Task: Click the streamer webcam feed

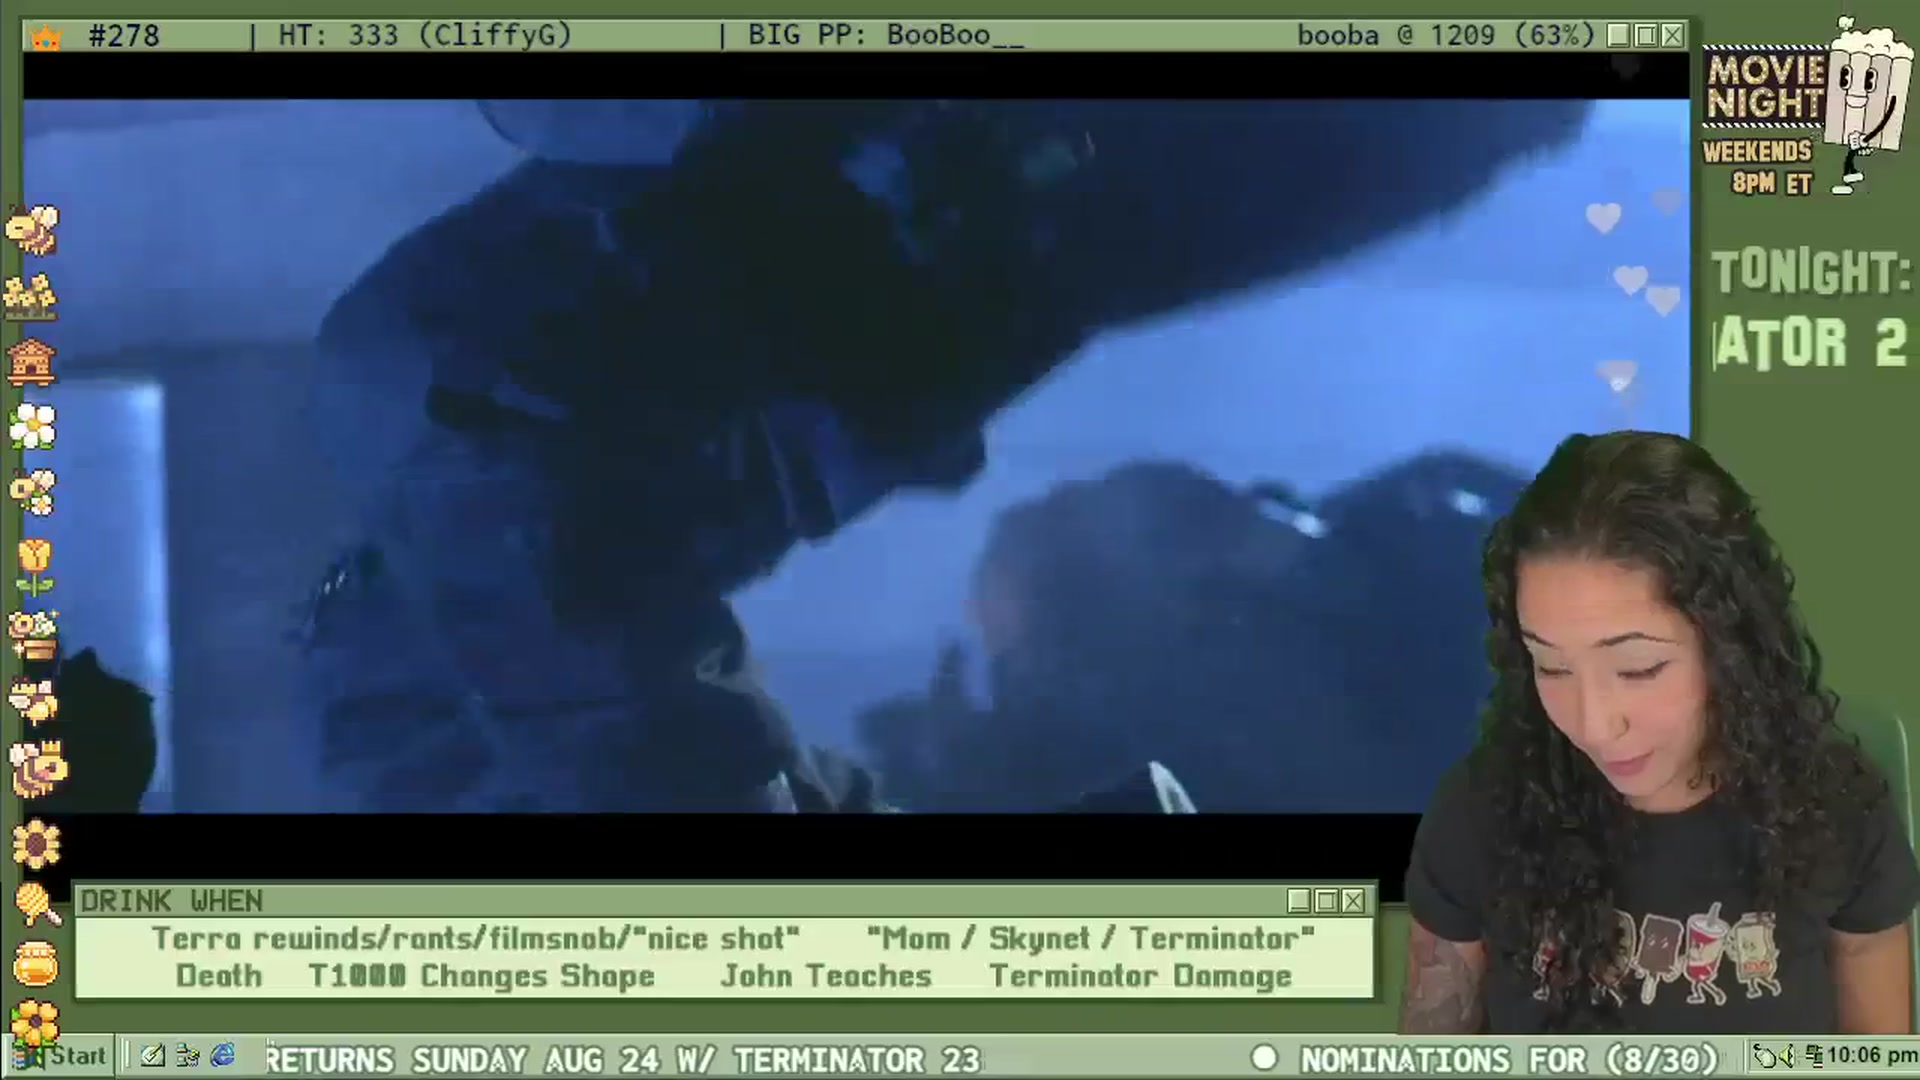Action: (1660, 735)
